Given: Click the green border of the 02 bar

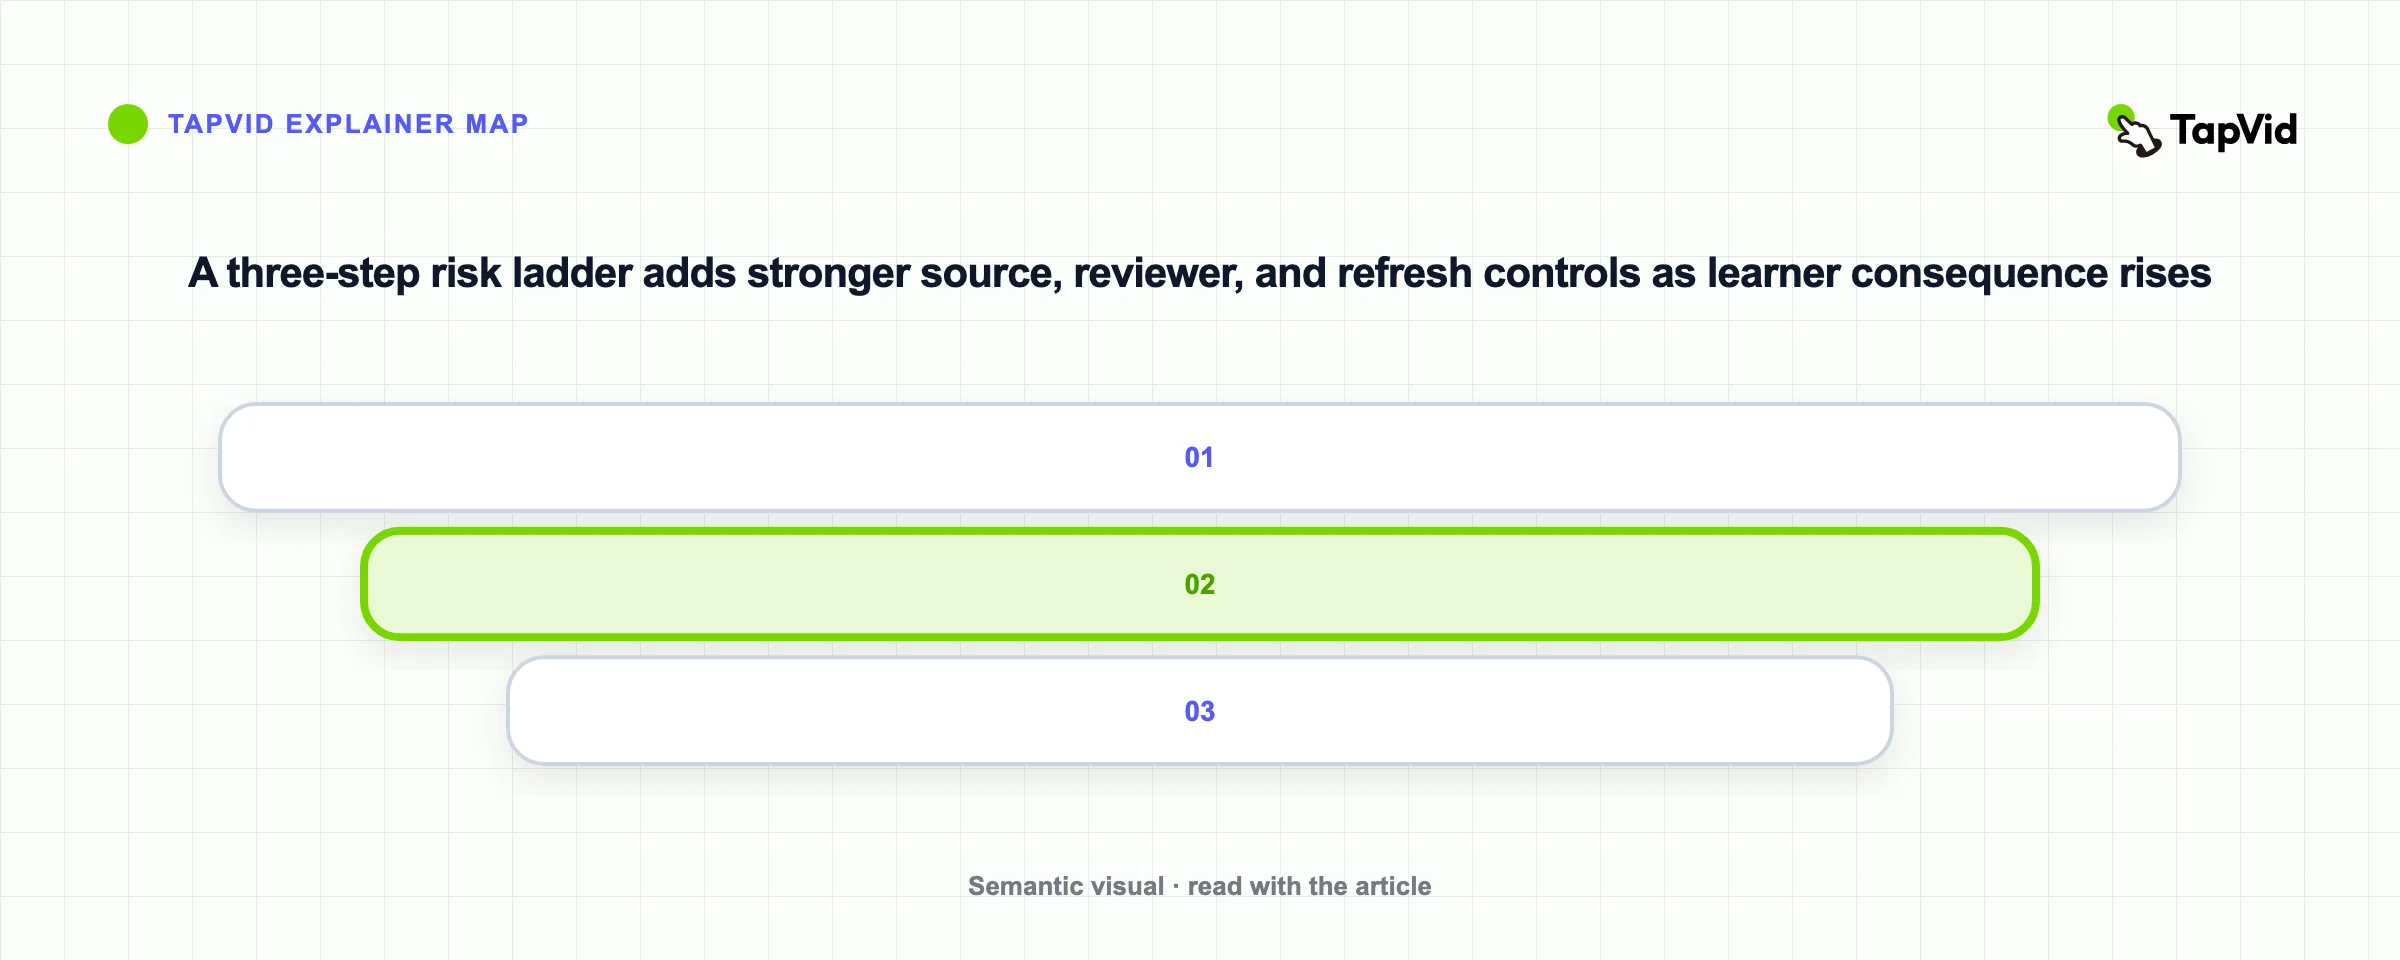Looking at the screenshot, I should [x=1199, y=533].
